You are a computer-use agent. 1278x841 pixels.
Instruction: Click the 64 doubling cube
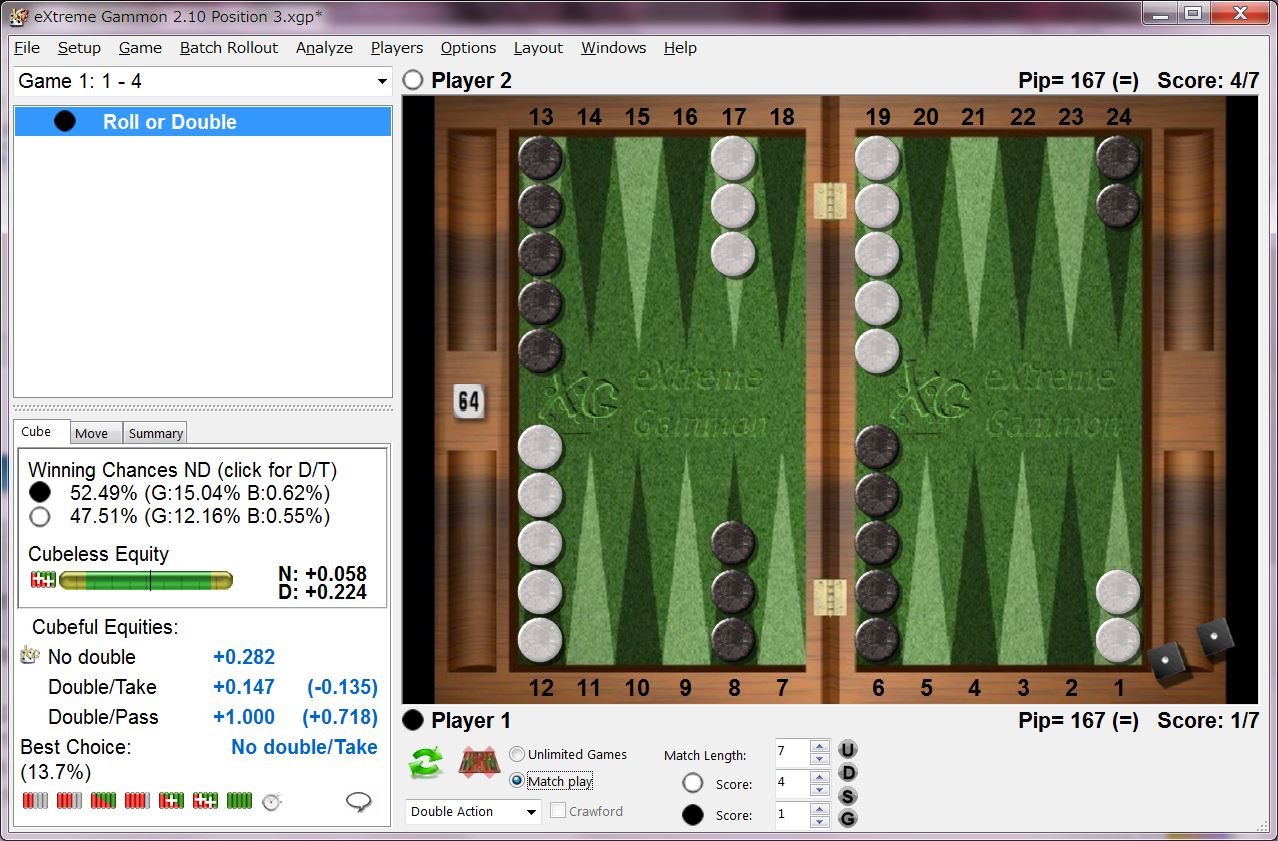(468, 402)
